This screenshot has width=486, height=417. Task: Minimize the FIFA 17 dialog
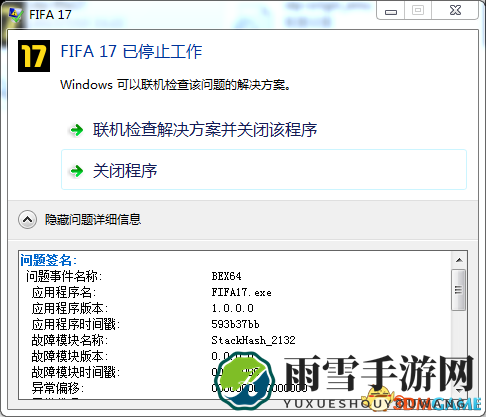(x=391, y=11)
